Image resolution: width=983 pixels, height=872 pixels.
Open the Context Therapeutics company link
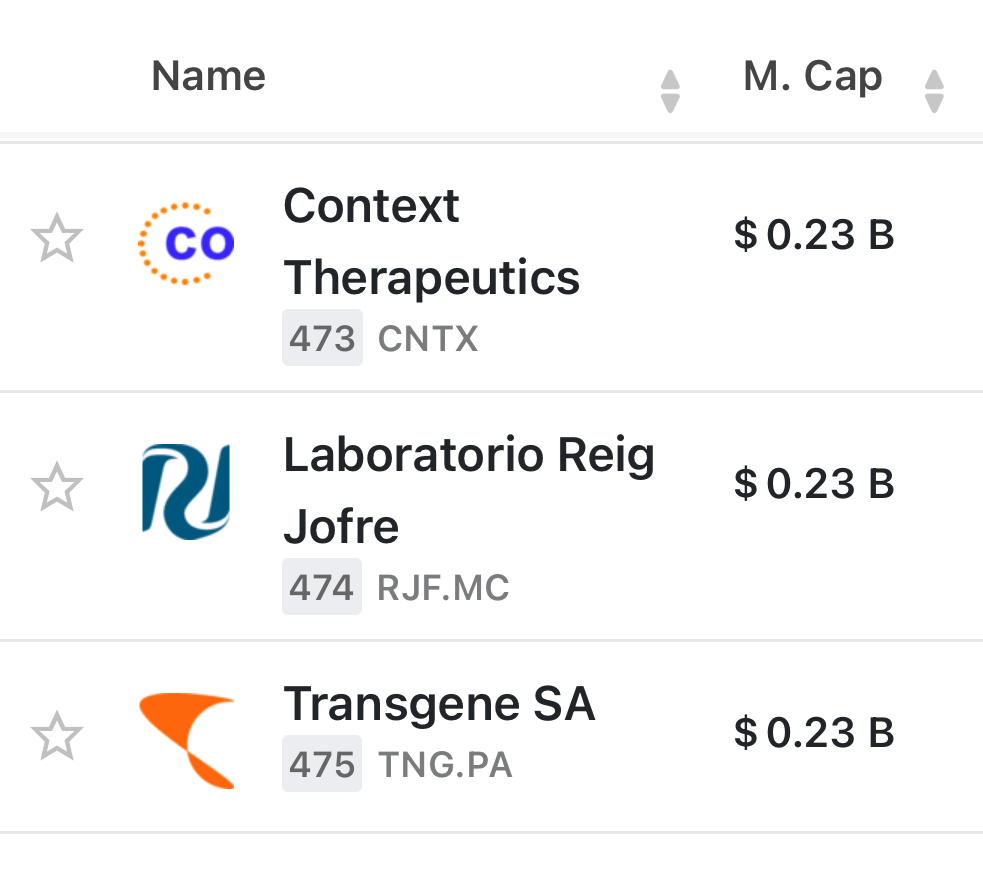click(x=431, y=242)
